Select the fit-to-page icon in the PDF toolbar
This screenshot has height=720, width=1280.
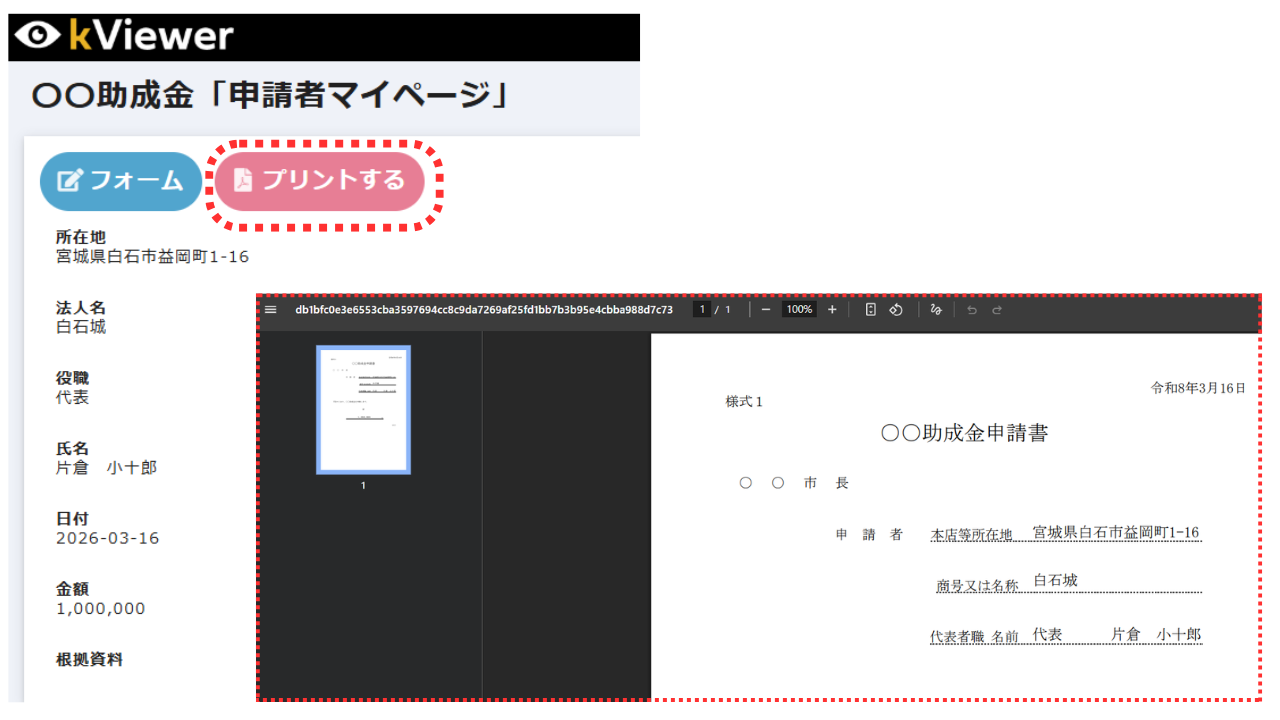[x=870, y=309]
